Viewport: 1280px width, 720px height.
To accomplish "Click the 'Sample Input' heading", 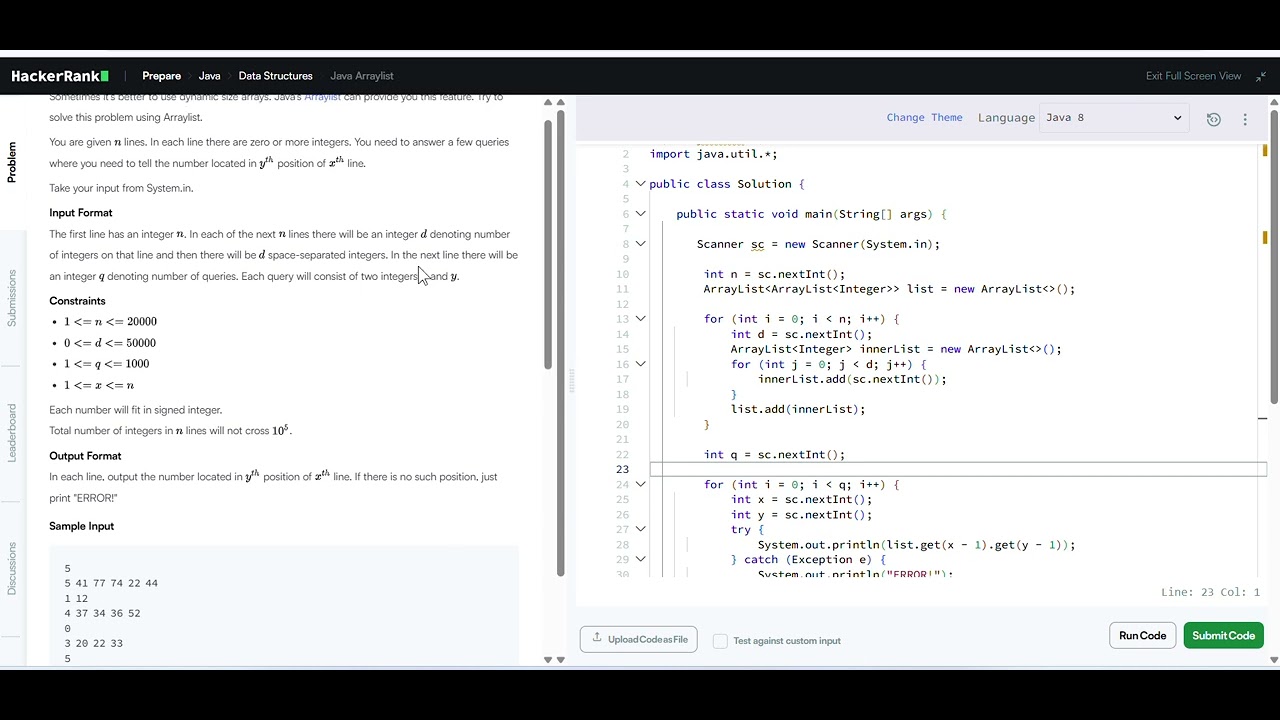I will [82, 526].
